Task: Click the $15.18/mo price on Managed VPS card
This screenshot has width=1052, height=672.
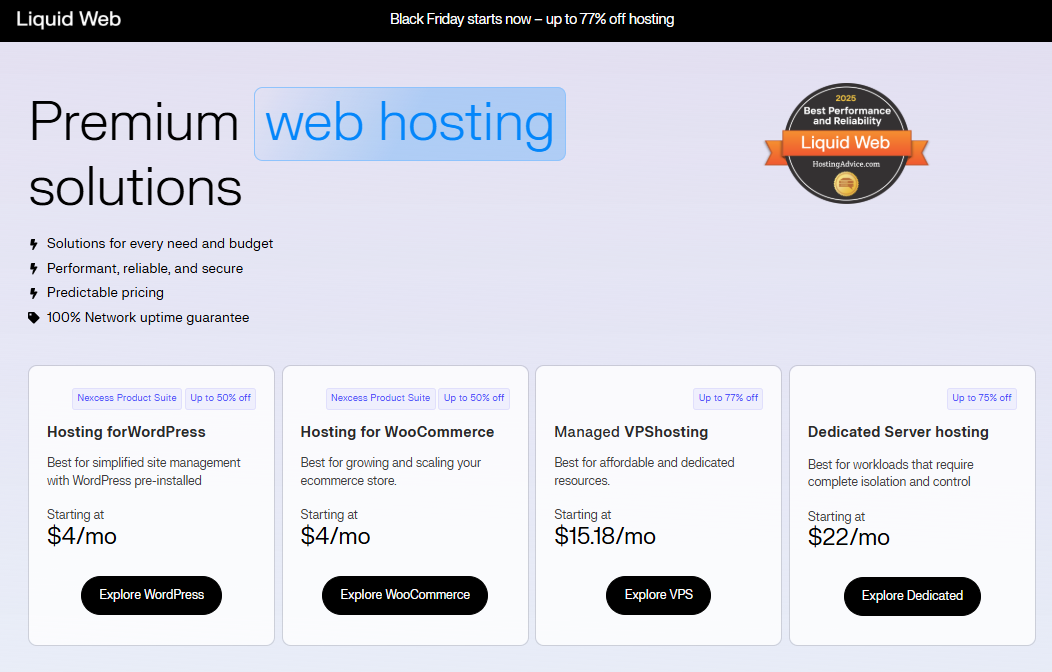Action: [605, 536]
